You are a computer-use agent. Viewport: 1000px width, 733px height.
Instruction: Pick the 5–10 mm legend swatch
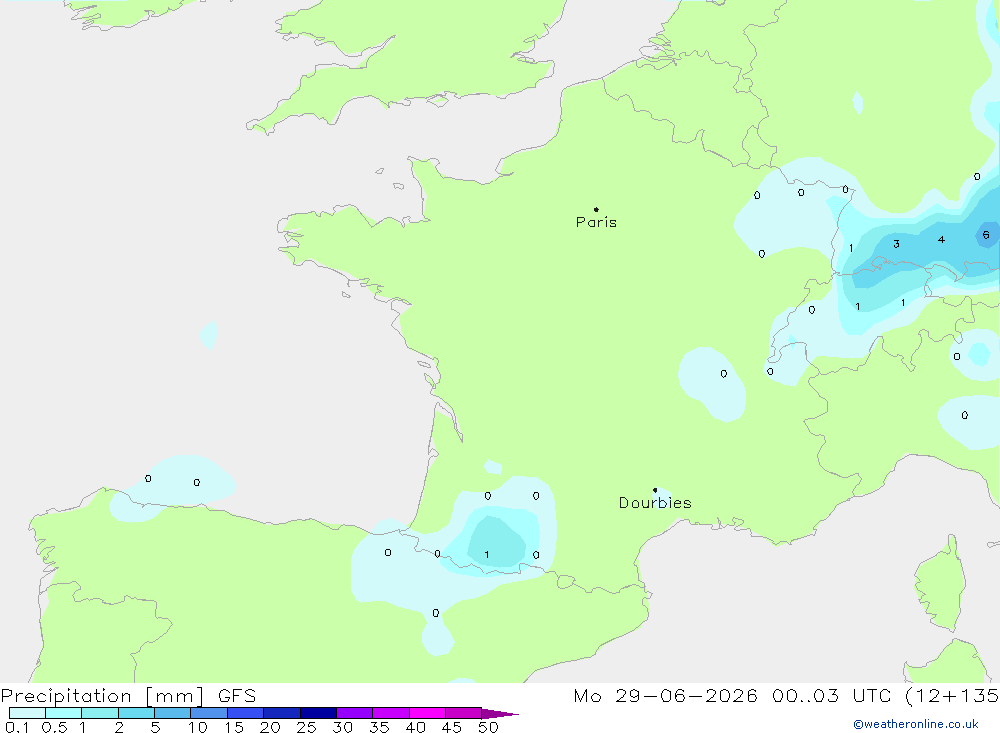(173, 713)
